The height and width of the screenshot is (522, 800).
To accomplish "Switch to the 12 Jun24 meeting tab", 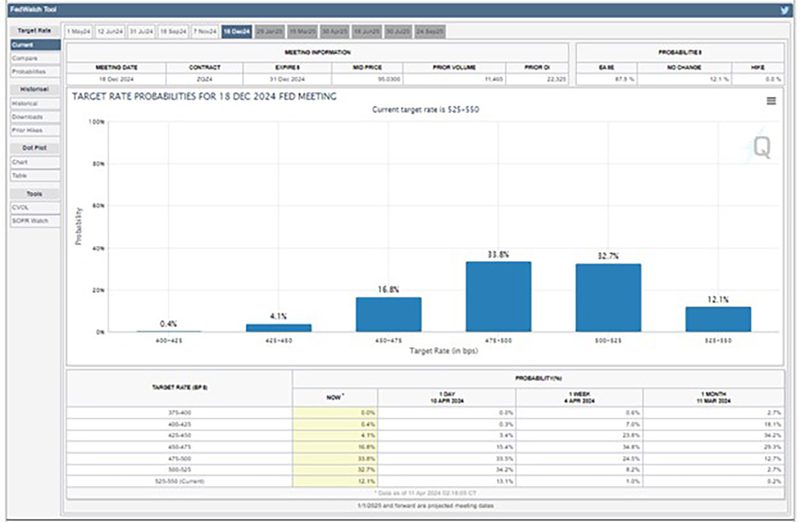I will point(110,31).
